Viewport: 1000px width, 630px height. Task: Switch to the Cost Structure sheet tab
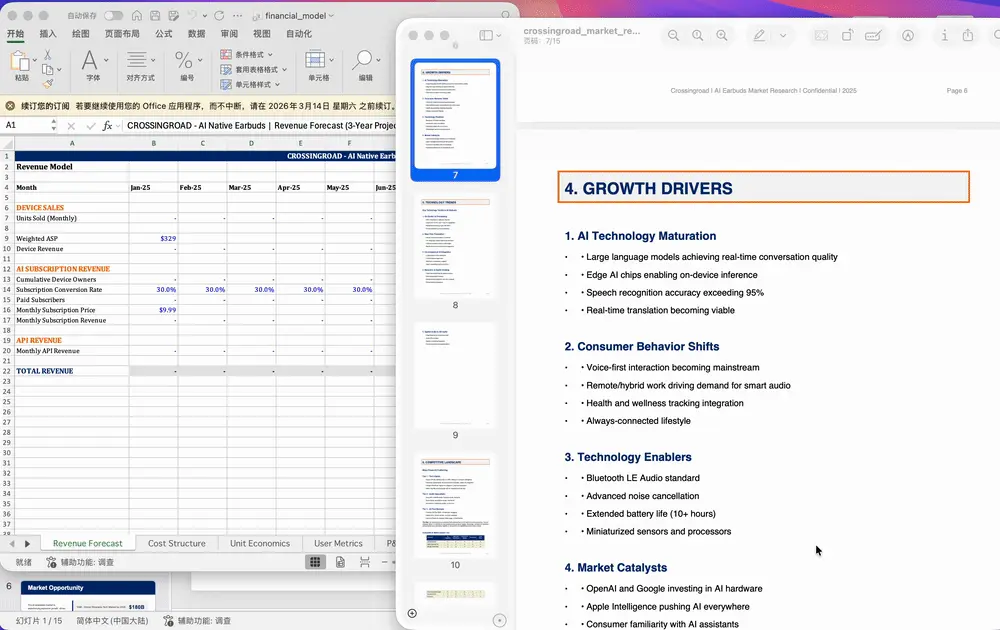click(176, 543)
